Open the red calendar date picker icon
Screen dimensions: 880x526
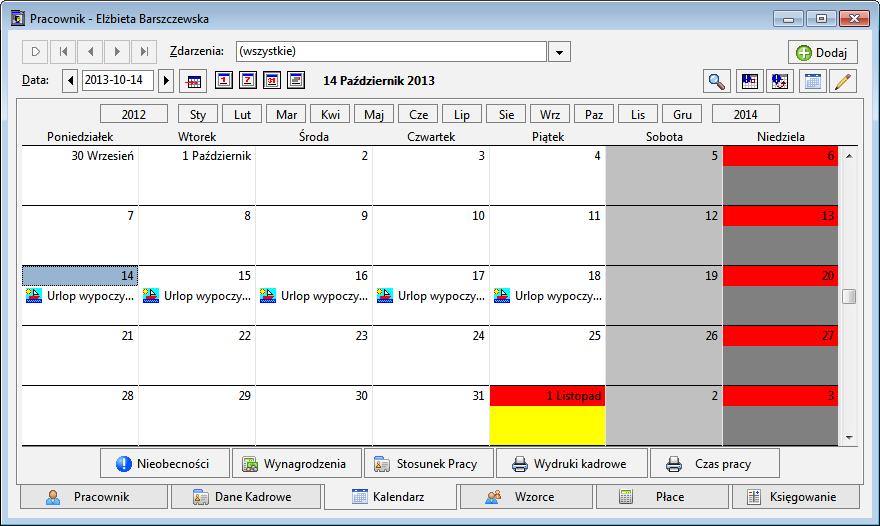point(193,81)
